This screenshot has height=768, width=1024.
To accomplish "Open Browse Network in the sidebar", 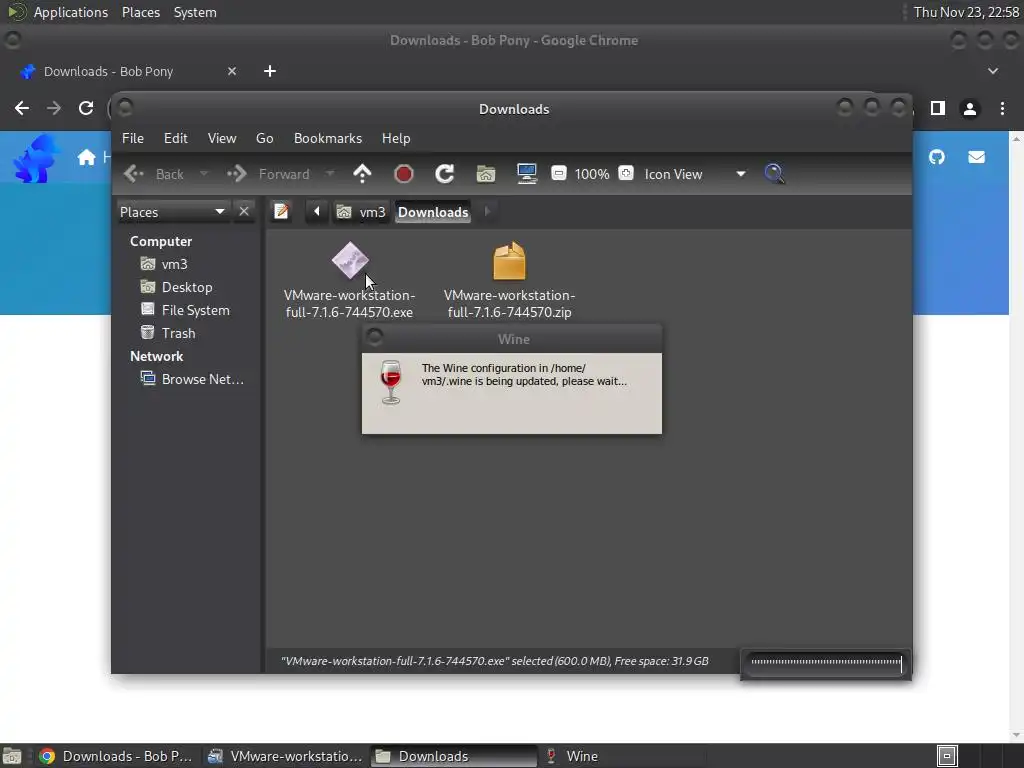I will pyautogui.click(x=192, y=379).
